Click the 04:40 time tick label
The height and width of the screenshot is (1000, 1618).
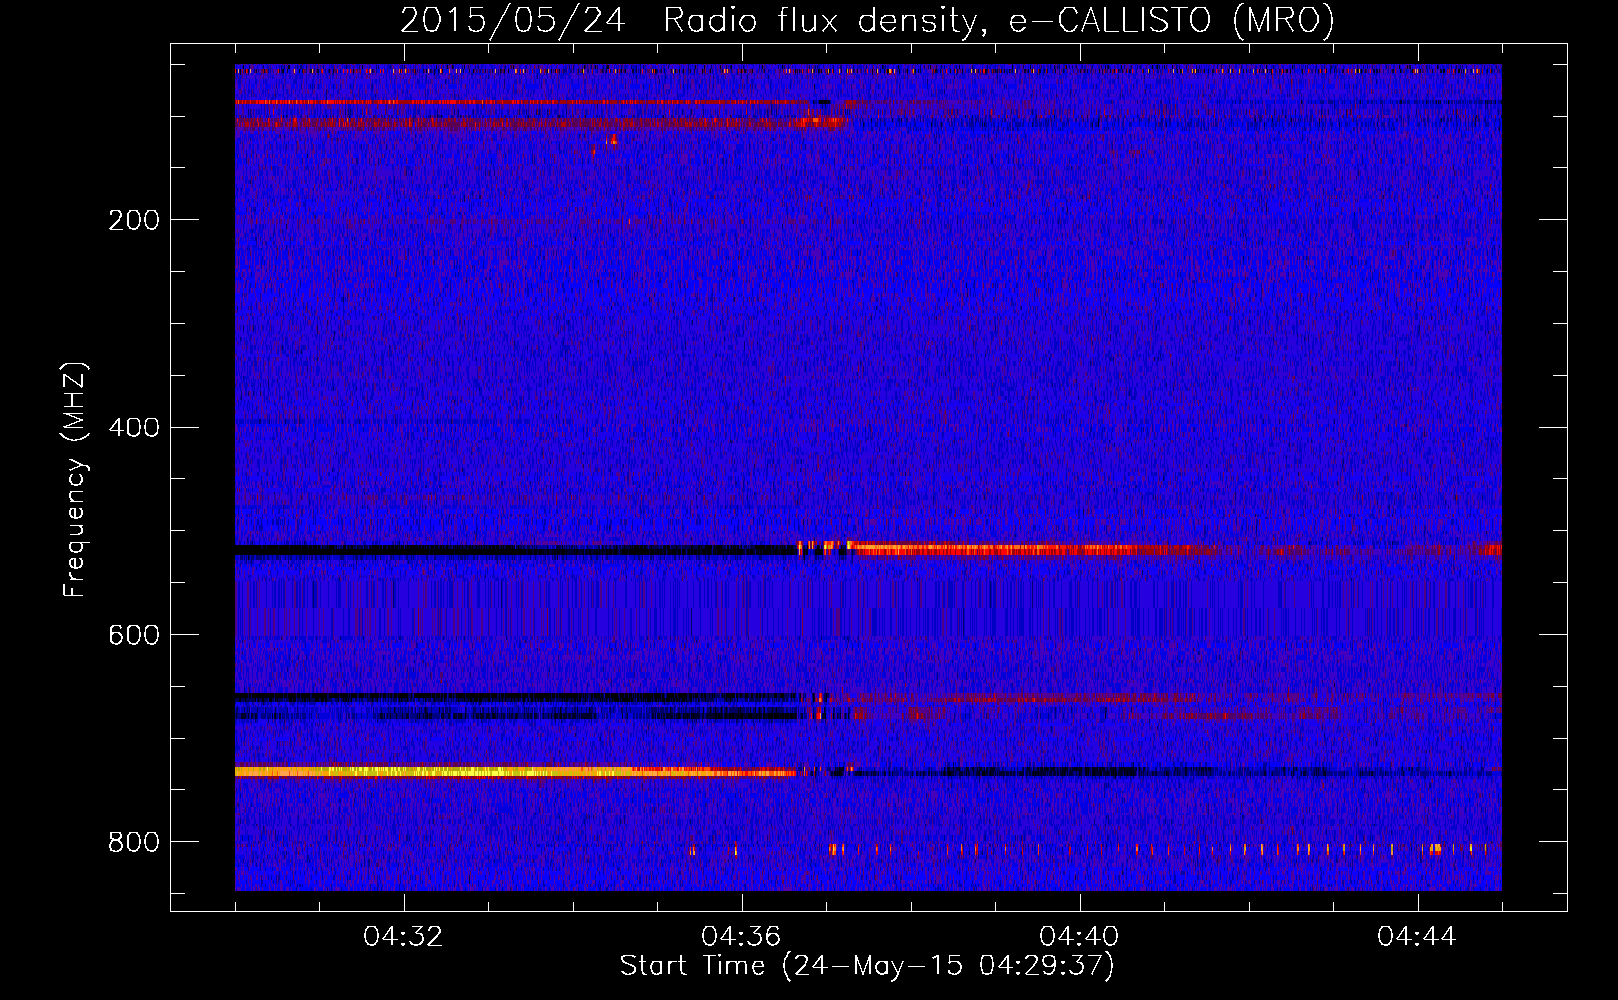point(1079,937)
